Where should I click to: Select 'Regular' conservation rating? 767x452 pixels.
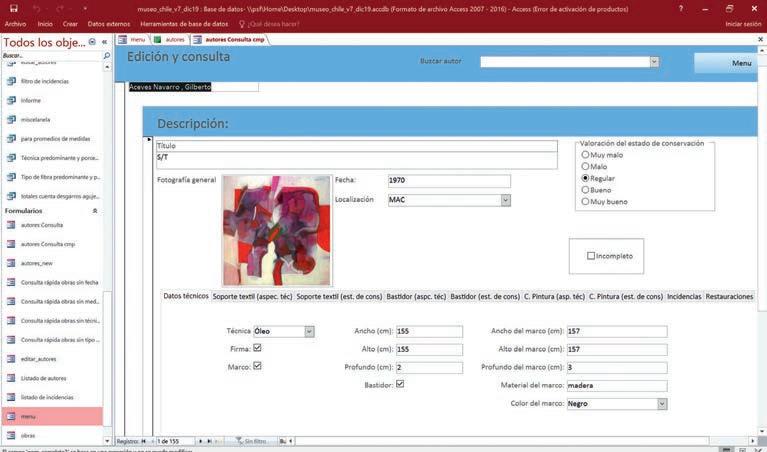point(585,178)
